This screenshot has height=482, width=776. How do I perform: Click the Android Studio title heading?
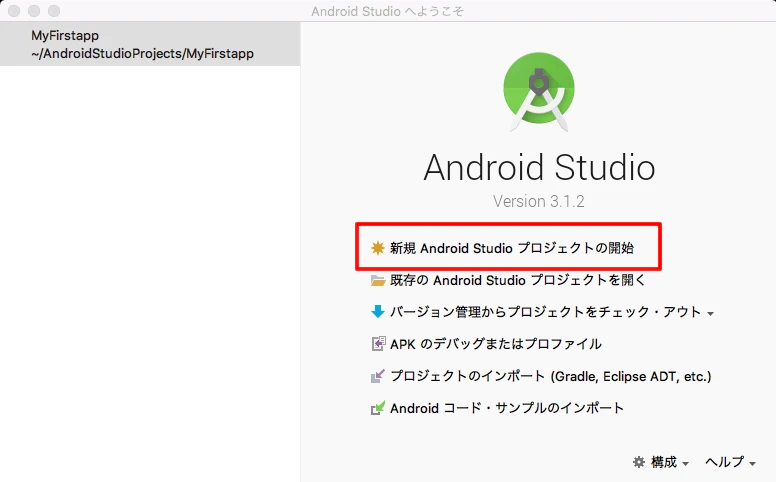click(x=539, y=167)
